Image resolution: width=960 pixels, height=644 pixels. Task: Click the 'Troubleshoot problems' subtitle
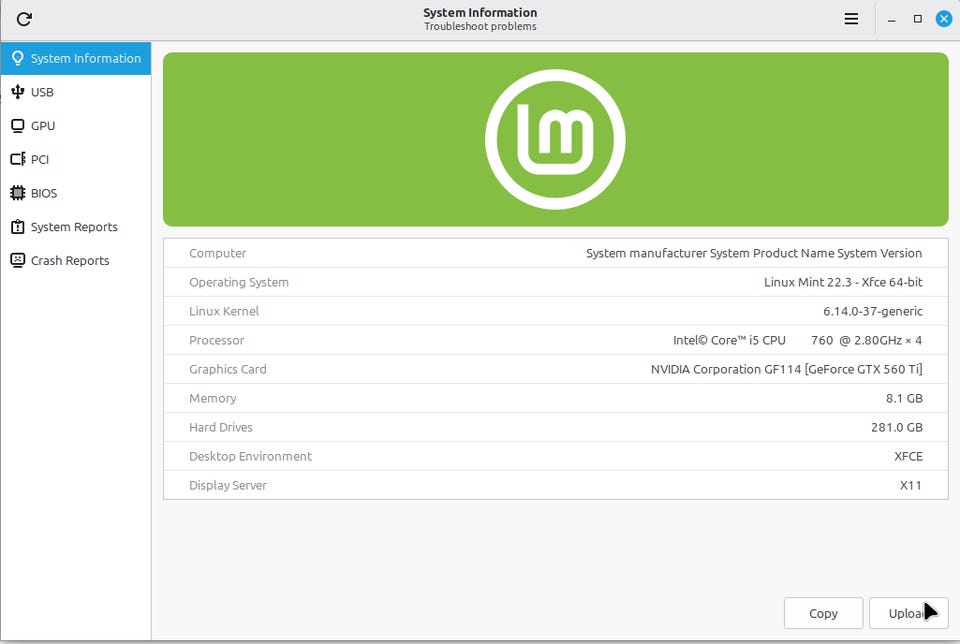coord(480,26)
